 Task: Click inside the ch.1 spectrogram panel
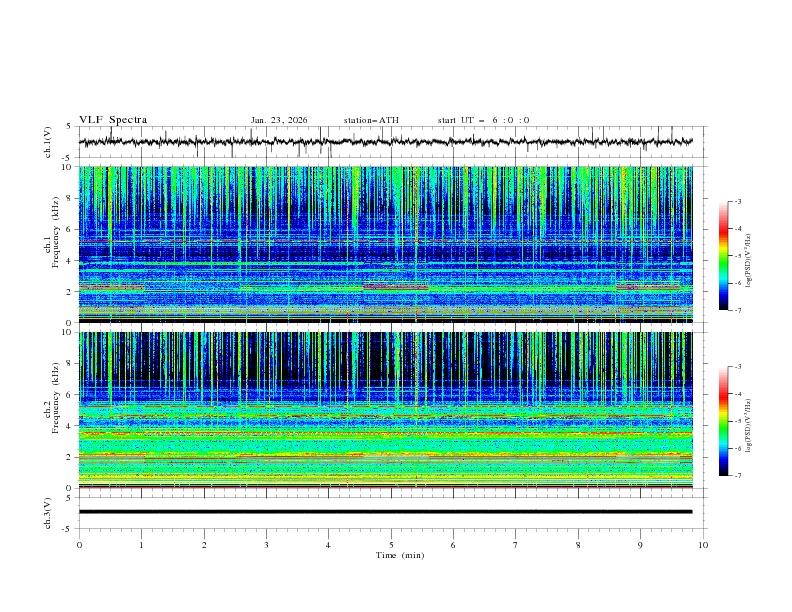click(x=386, y=244)
